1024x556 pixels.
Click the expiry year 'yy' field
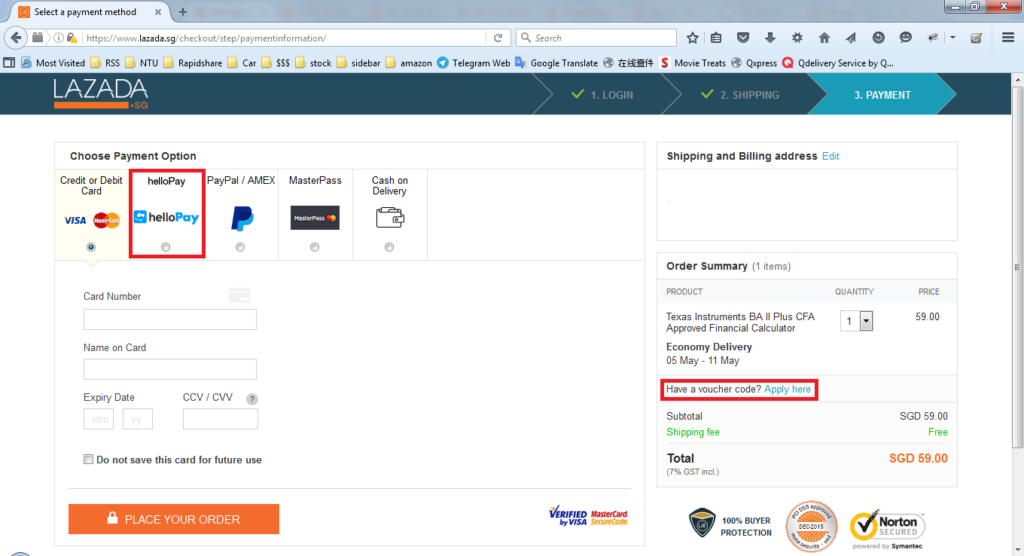point(138,419)
